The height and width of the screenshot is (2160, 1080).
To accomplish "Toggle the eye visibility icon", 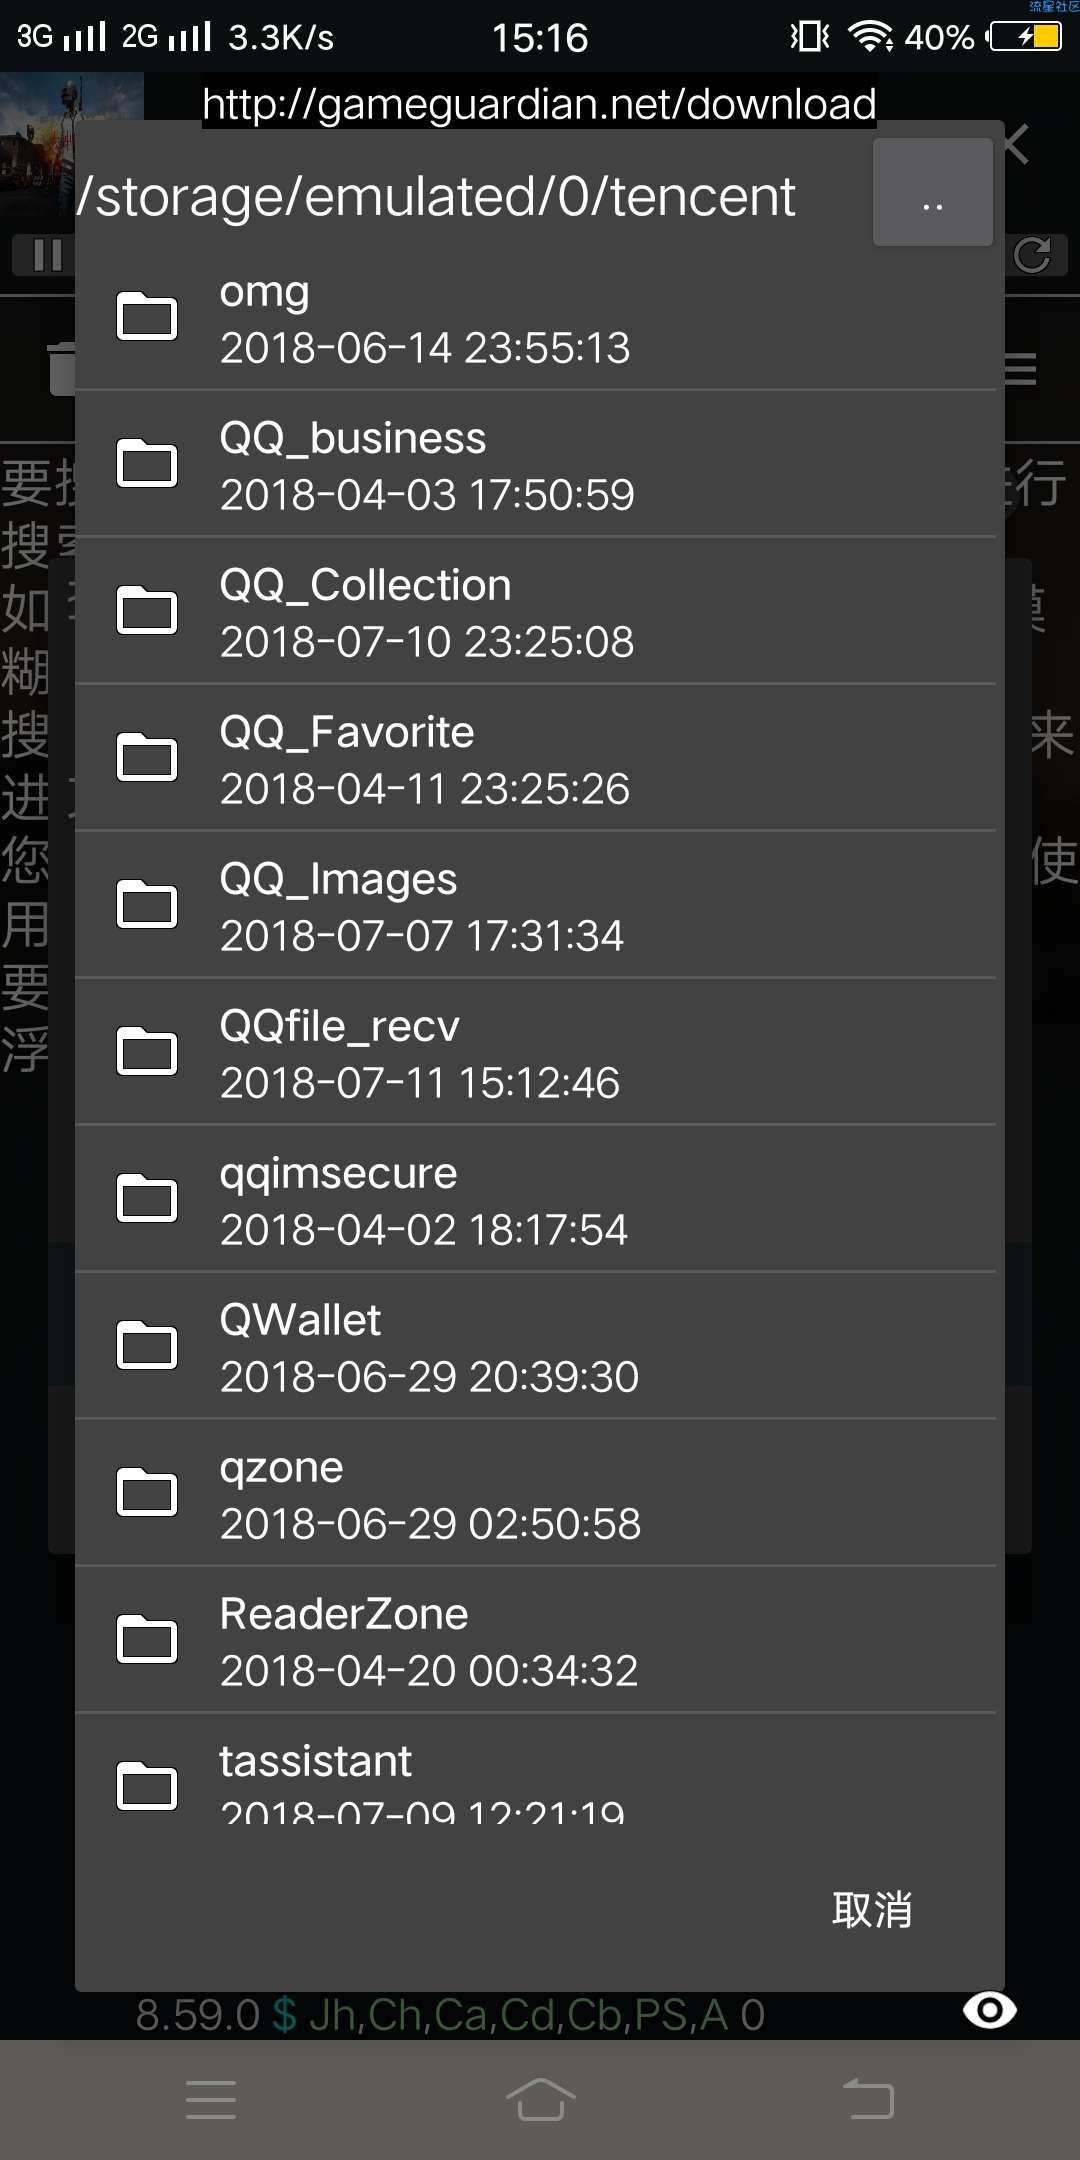I will (989, 2009).
